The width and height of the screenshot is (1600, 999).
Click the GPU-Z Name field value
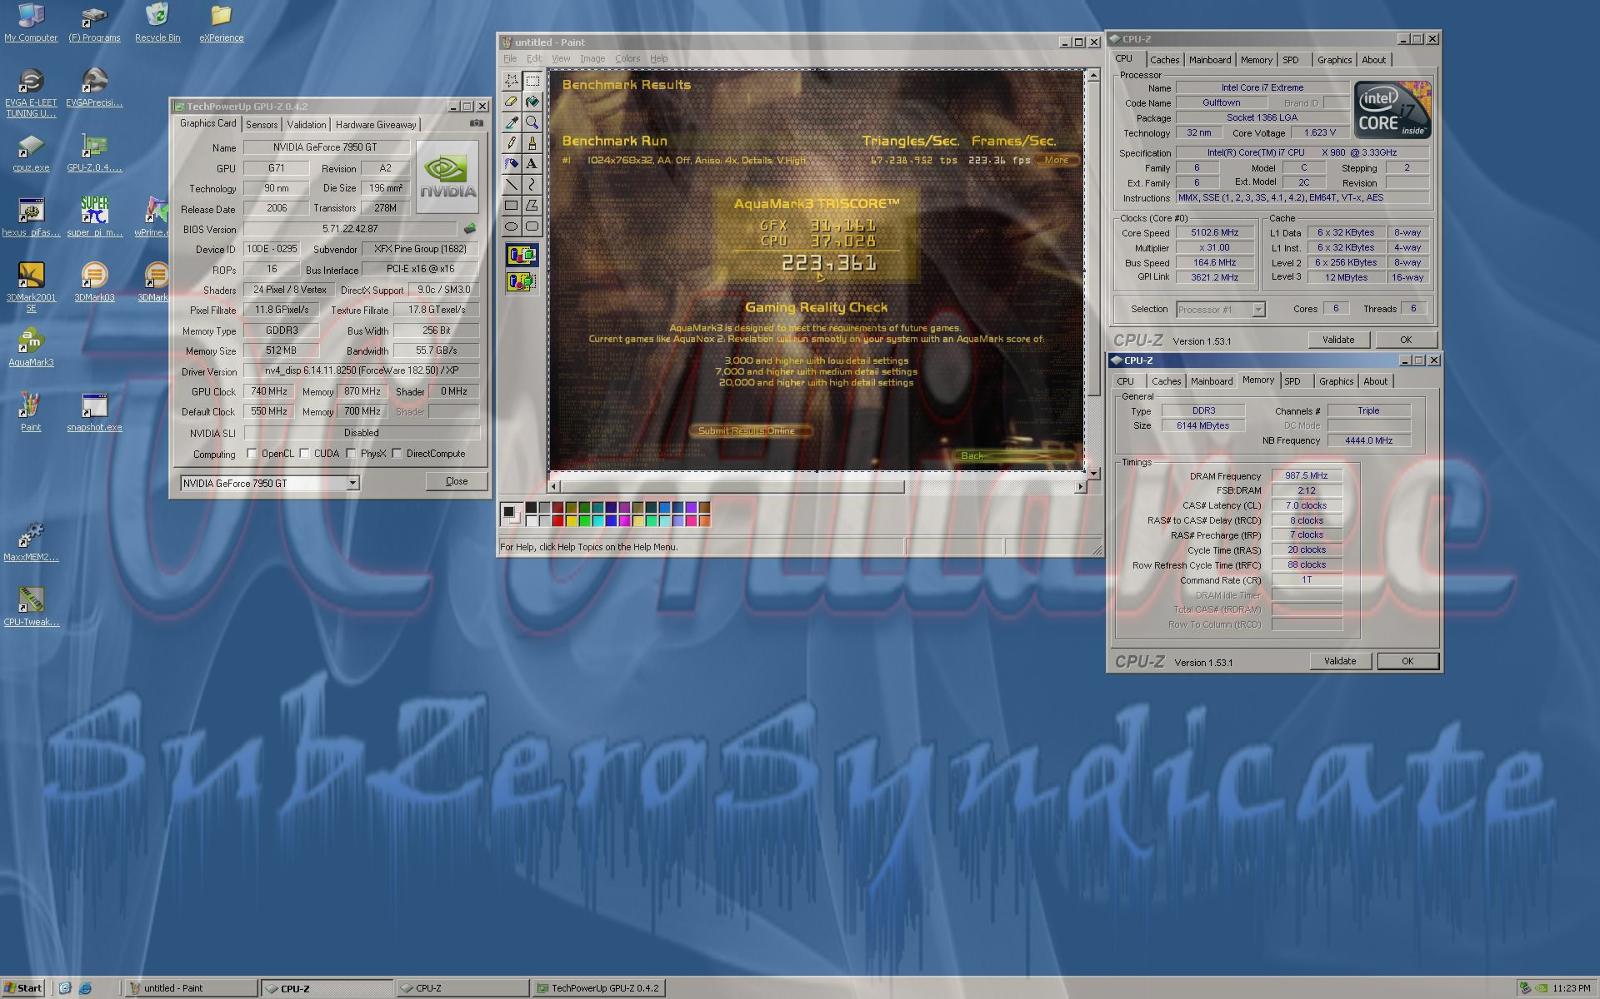tap(326, 147)
